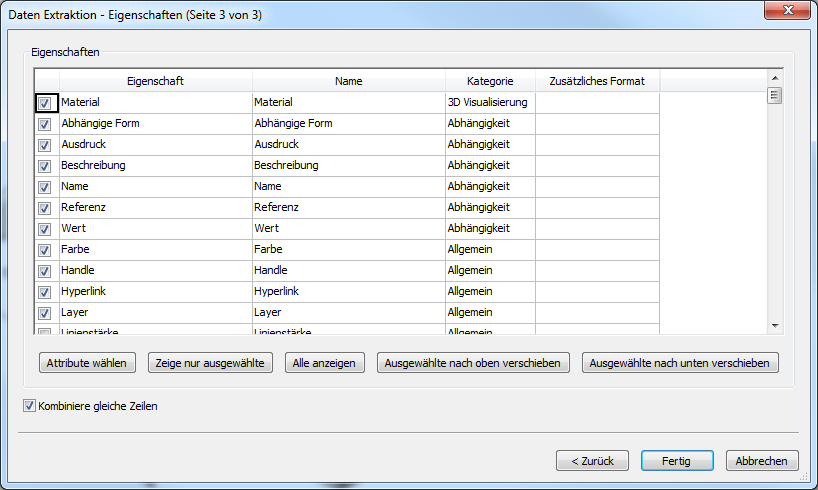Disable Kombiniere gleiche Zeilen option
This screenshot has height=490, width=818.
[x=29, y=407]
